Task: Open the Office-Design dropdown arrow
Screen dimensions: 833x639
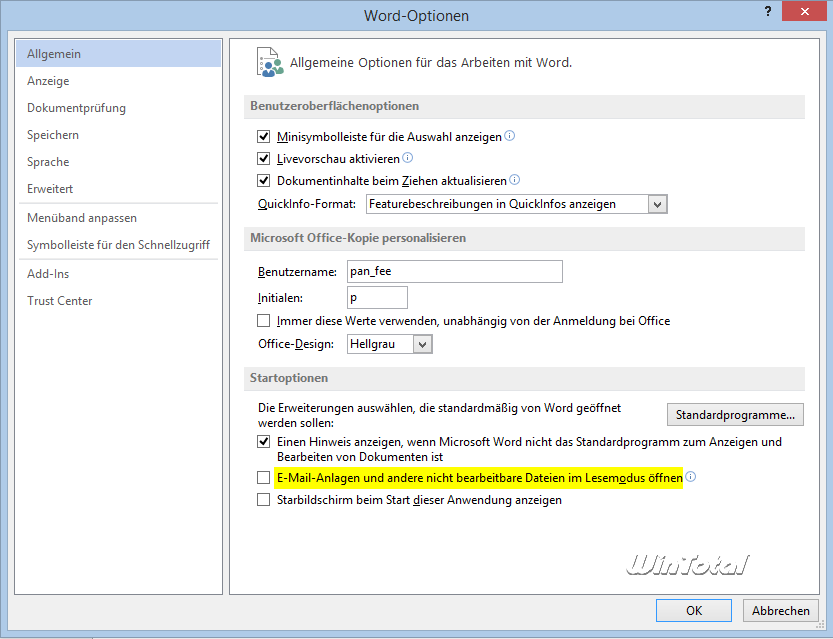Action: click(x=422, y=344)
